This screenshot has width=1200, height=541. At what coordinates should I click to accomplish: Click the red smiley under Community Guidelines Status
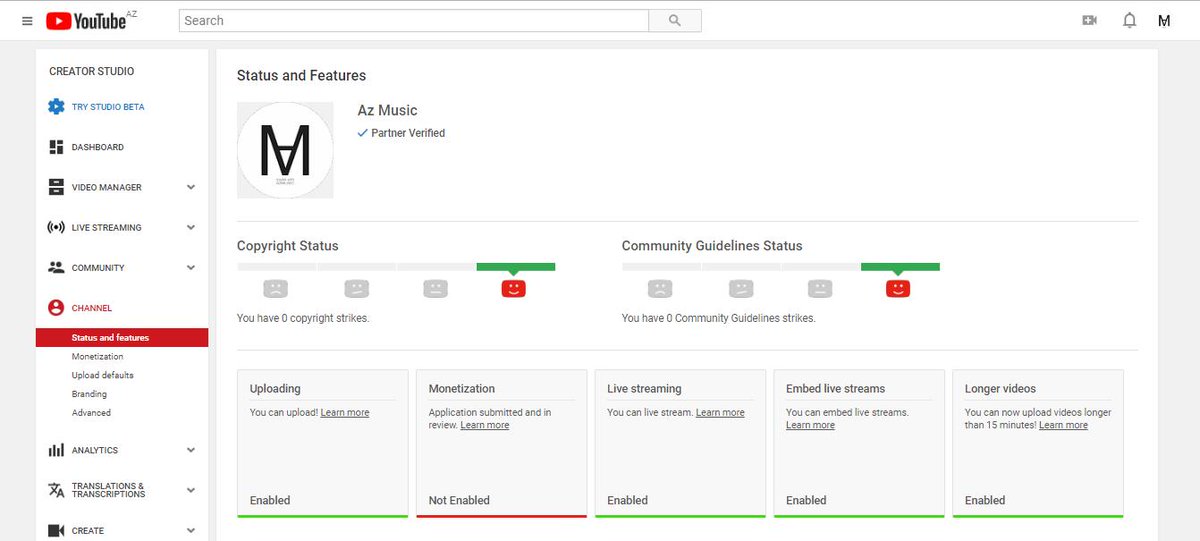click(x=898, y=288)
